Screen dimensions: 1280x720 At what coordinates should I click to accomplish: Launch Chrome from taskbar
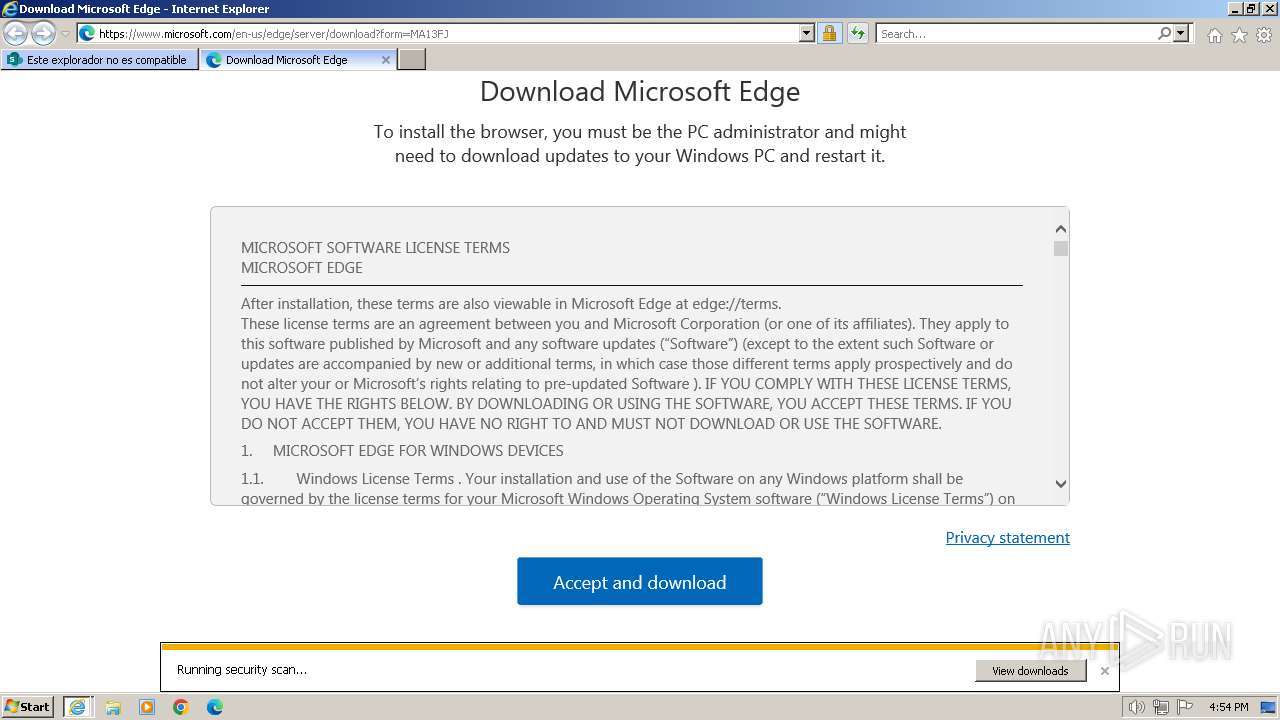coord(181,707)
